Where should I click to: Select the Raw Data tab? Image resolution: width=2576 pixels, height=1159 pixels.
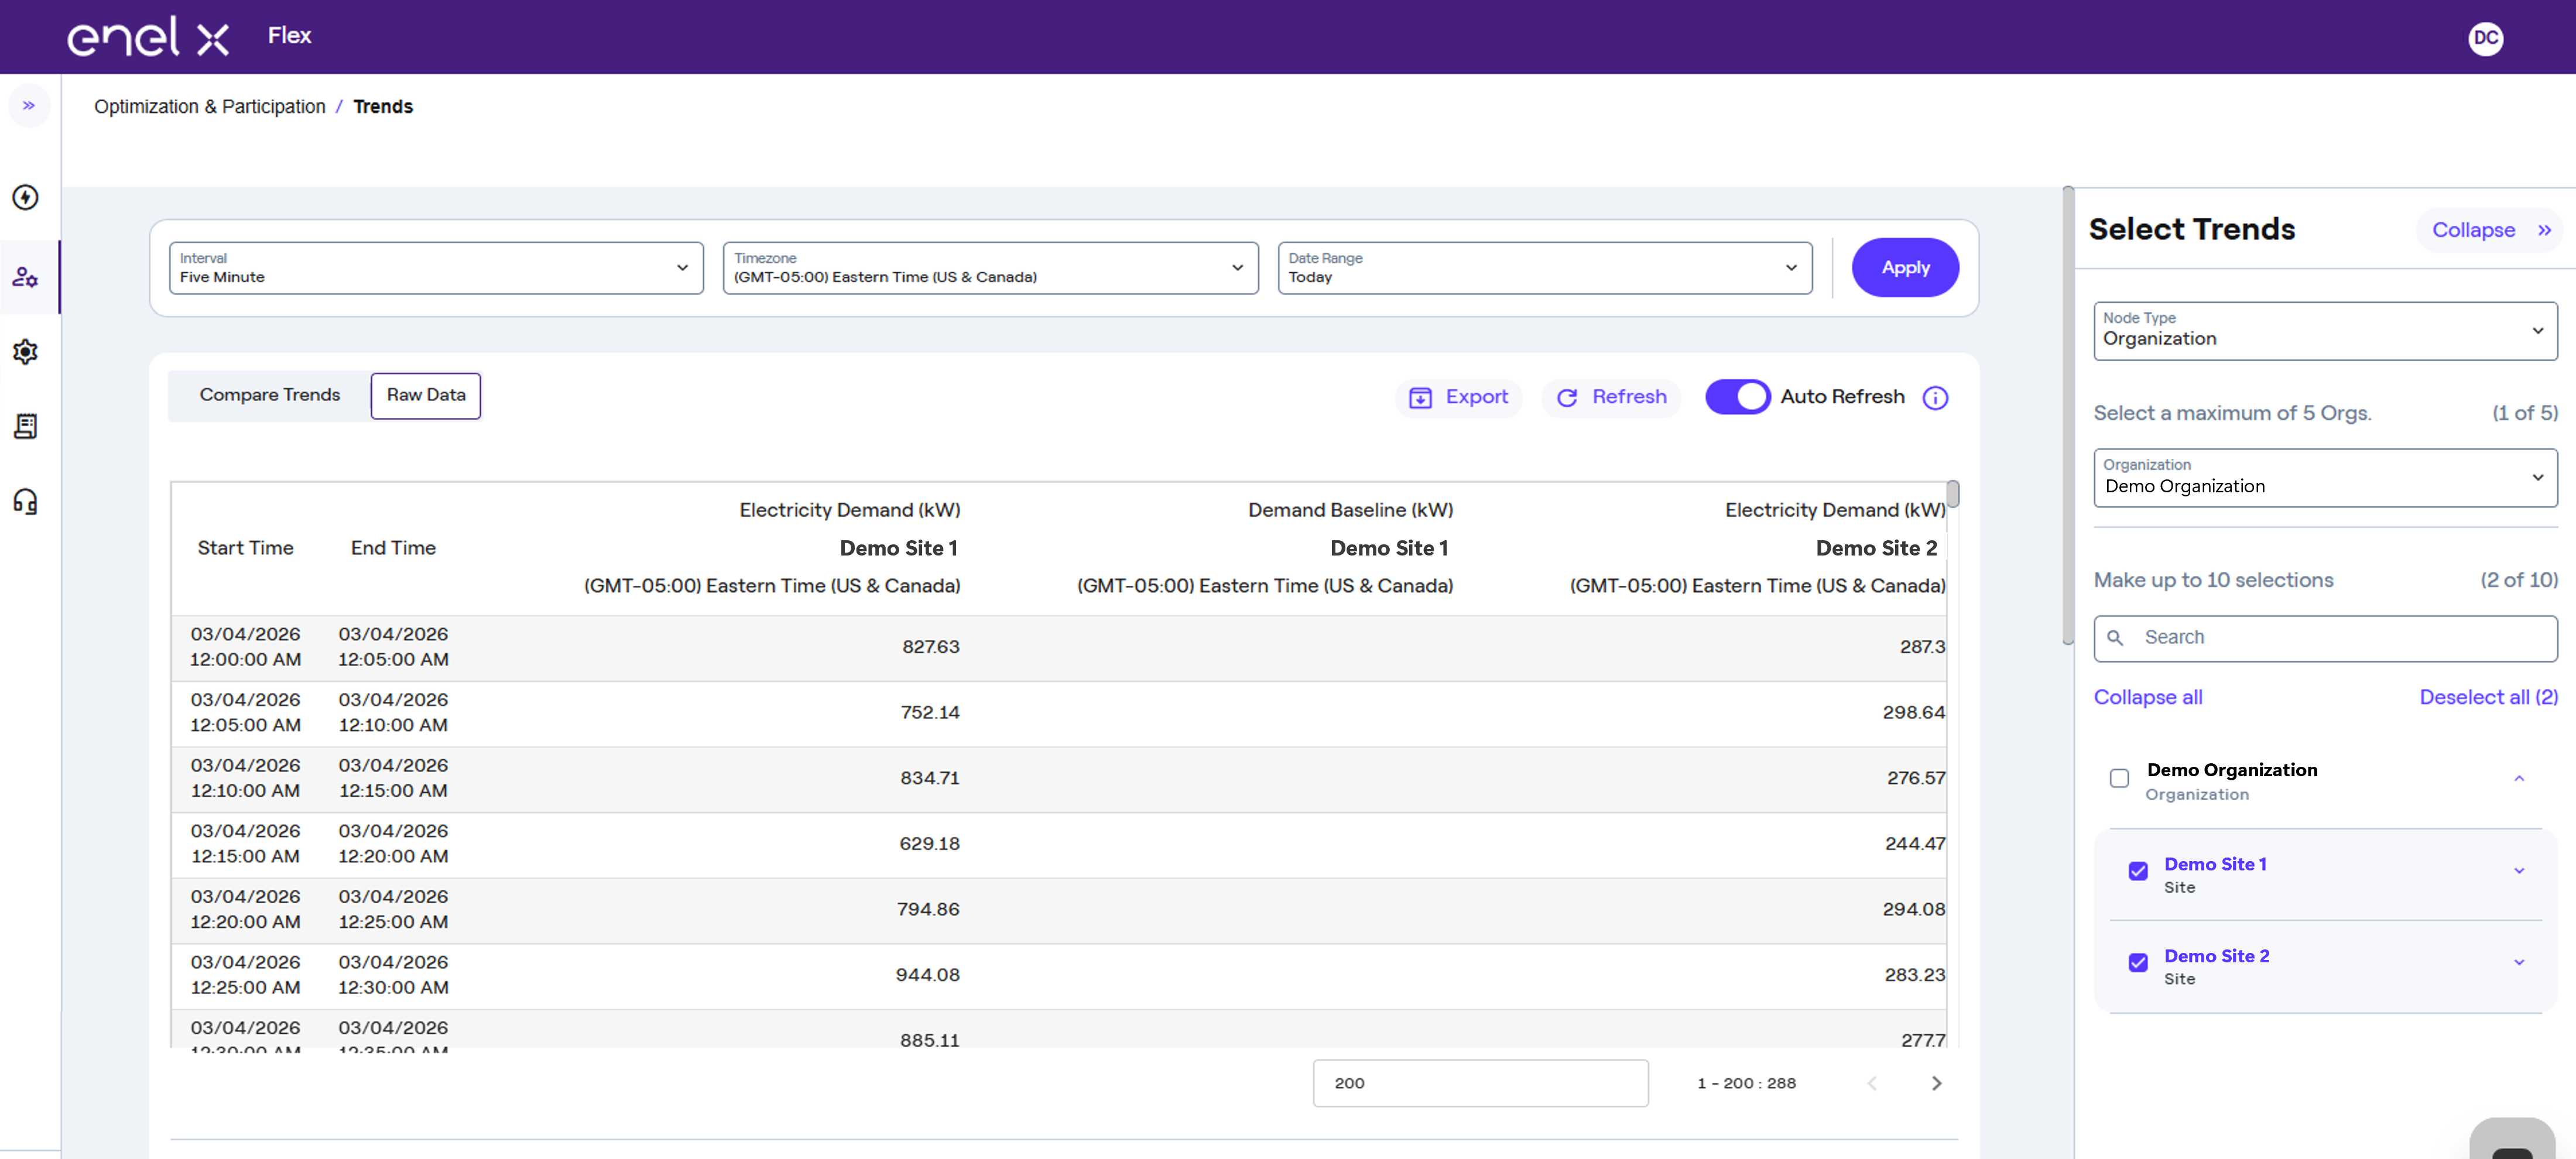pos(426,395)
